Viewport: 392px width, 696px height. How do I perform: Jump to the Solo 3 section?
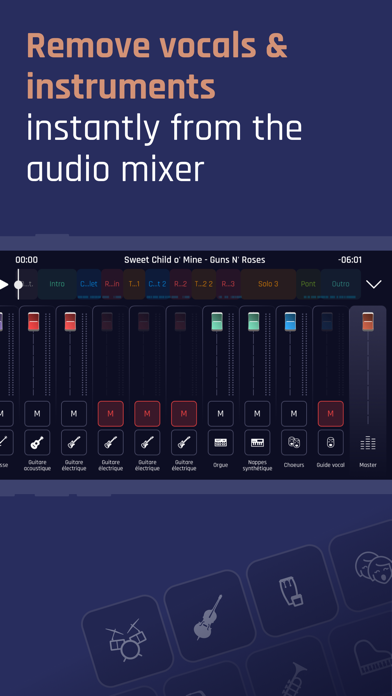click(x=268, y=284)
